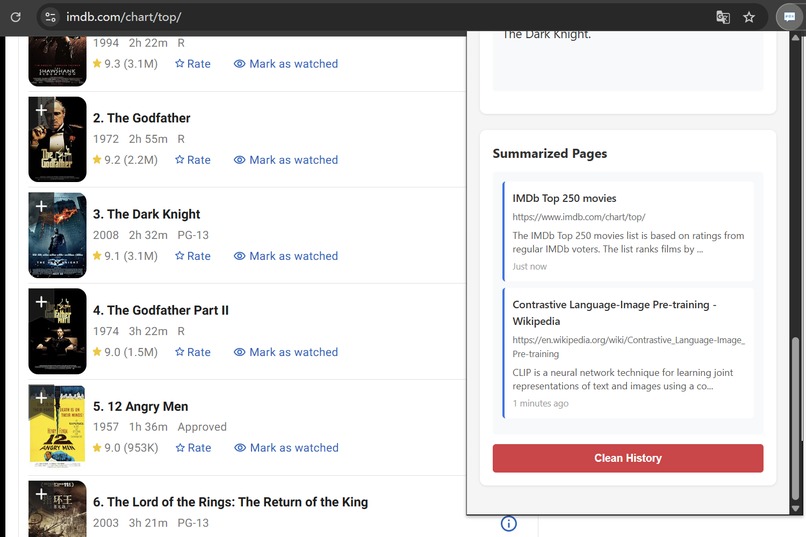Mark The Godfather Part II as watched
This screenshot has height=537, width=806.
(286, 352)
